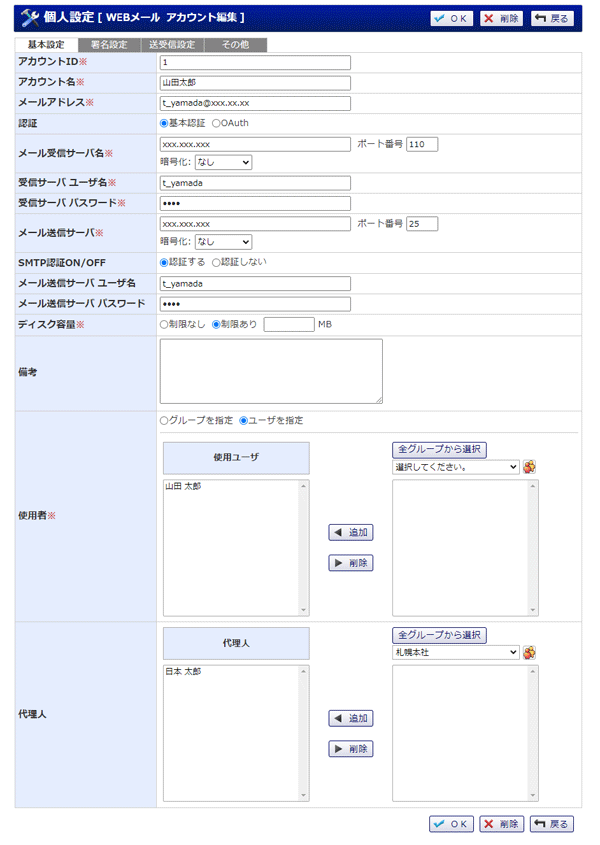Click the port number field showing 110
The height and width of the screenshot is (845, 600).
pyautogui.click(x=422, y=144)
